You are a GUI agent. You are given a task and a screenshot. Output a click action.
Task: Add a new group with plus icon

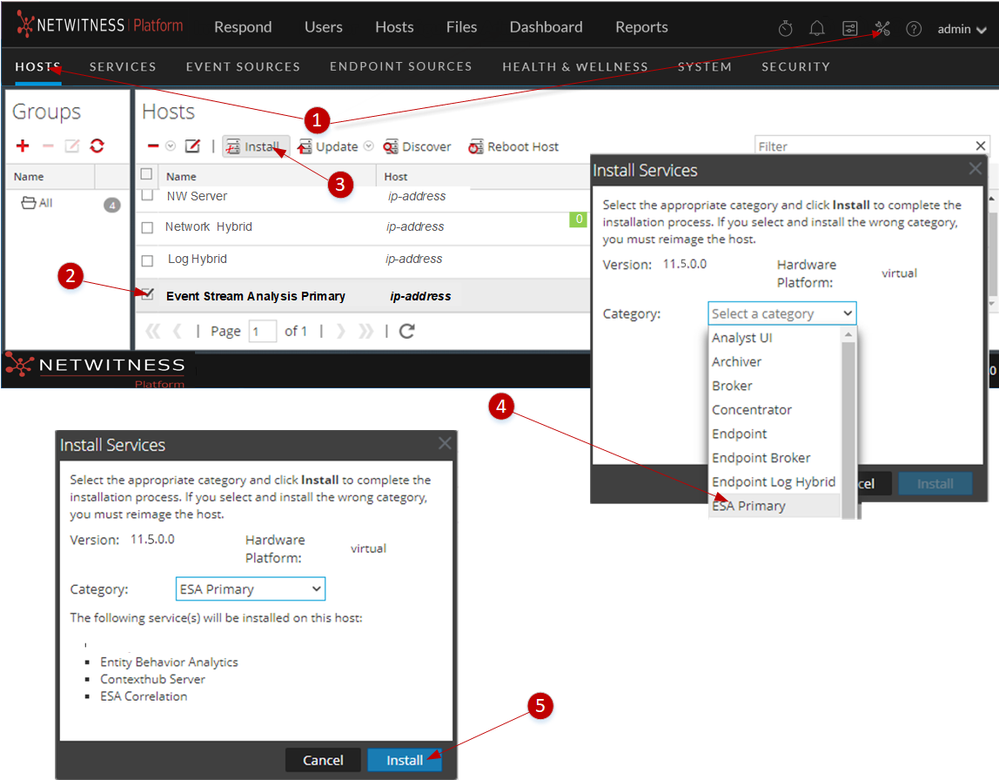[x=23, y=146]
